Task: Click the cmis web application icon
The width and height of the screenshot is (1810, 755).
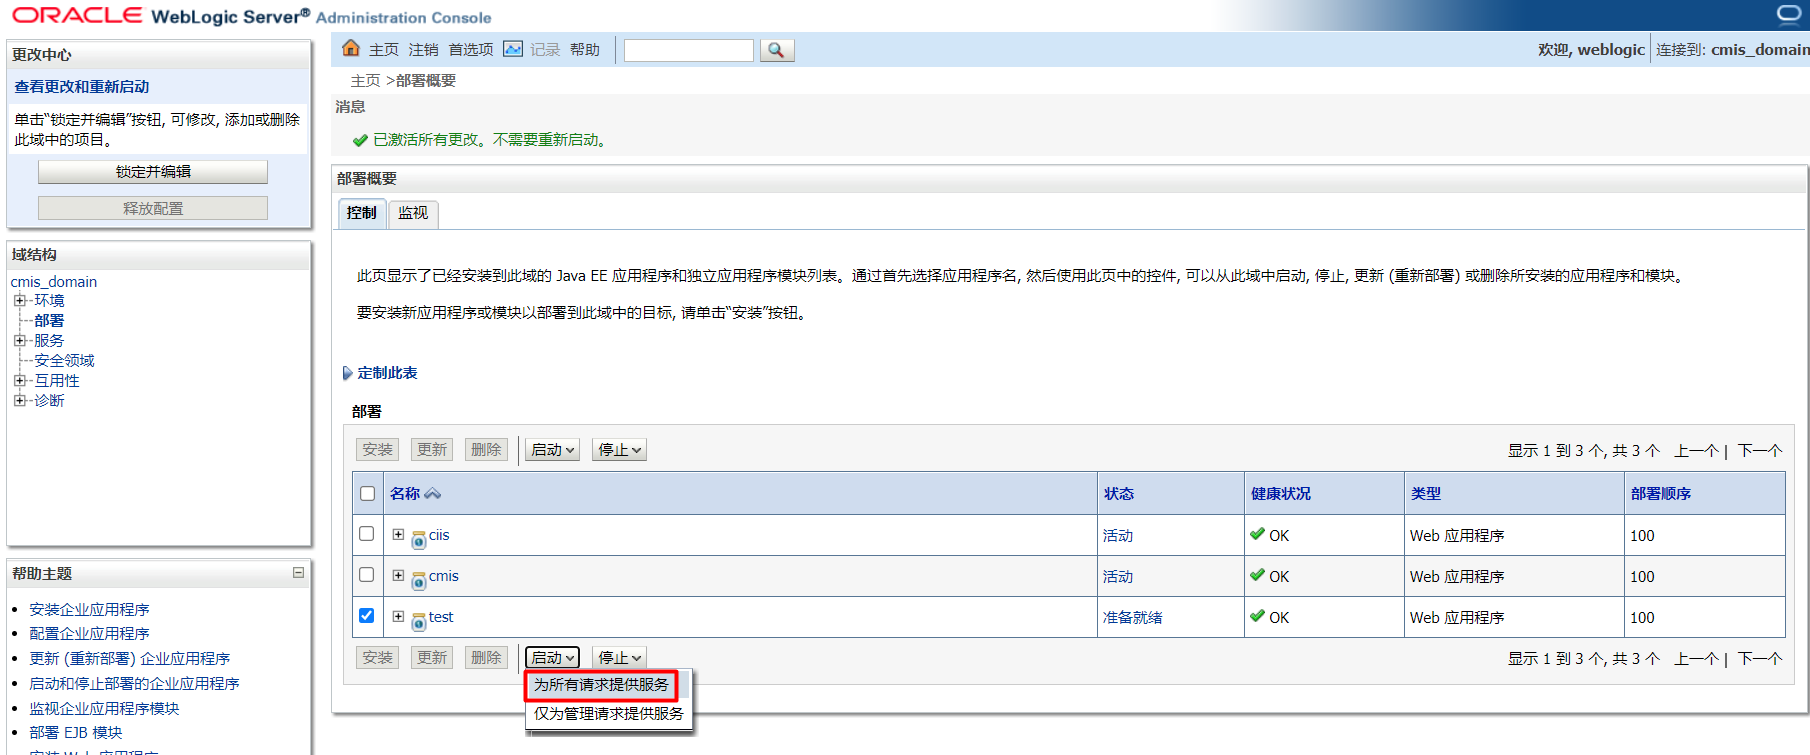Action: click(x=418, y=580)
